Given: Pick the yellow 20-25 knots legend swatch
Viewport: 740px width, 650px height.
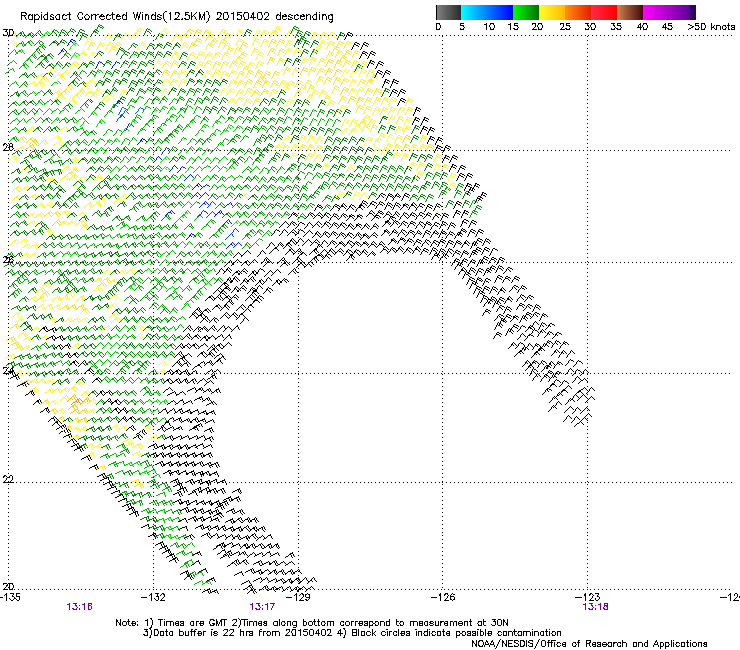Looking at the screenshot, I should coord(552,12).
